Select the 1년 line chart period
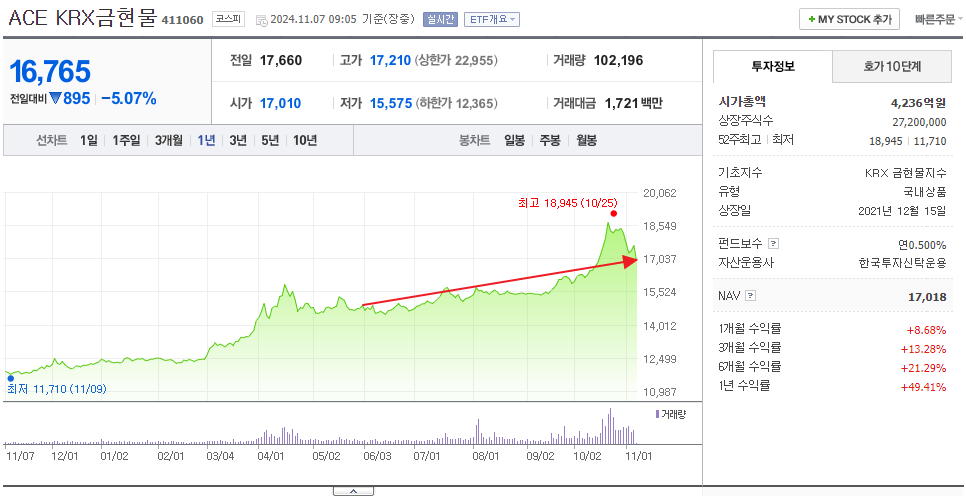This screenshot has width=966, height=496. point(206,140)
